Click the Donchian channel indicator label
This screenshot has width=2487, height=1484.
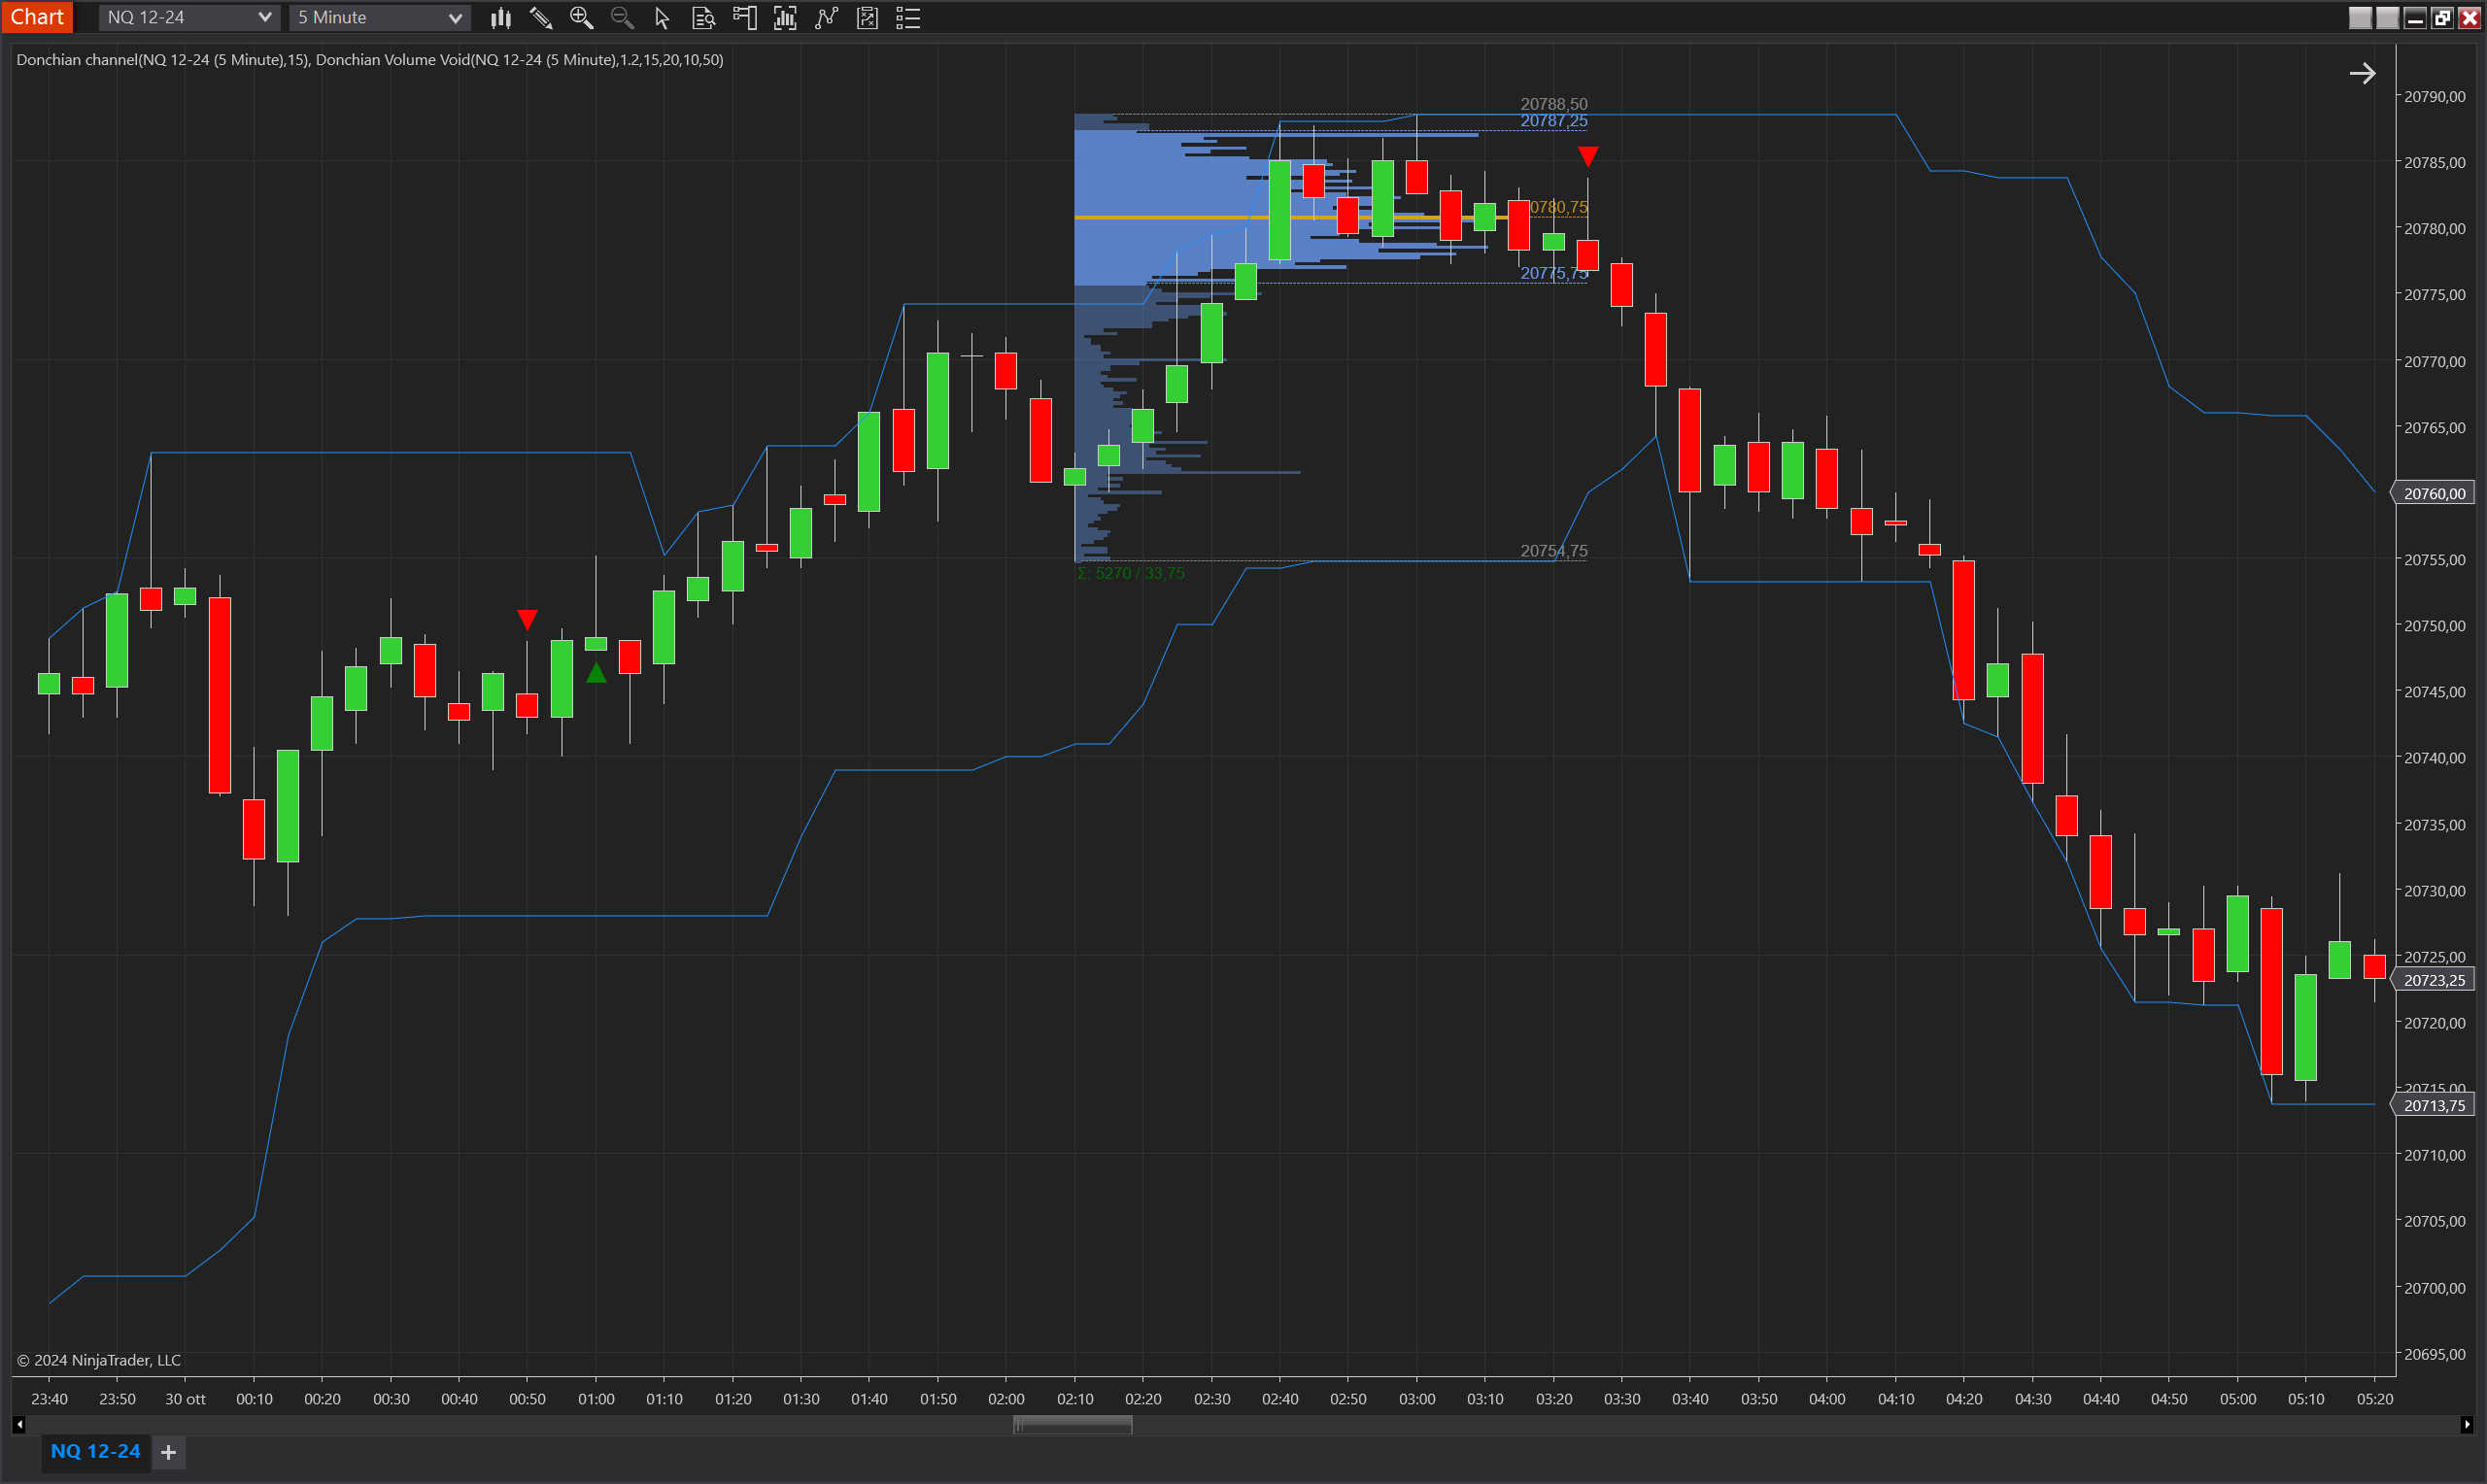[x=163, y=60]
